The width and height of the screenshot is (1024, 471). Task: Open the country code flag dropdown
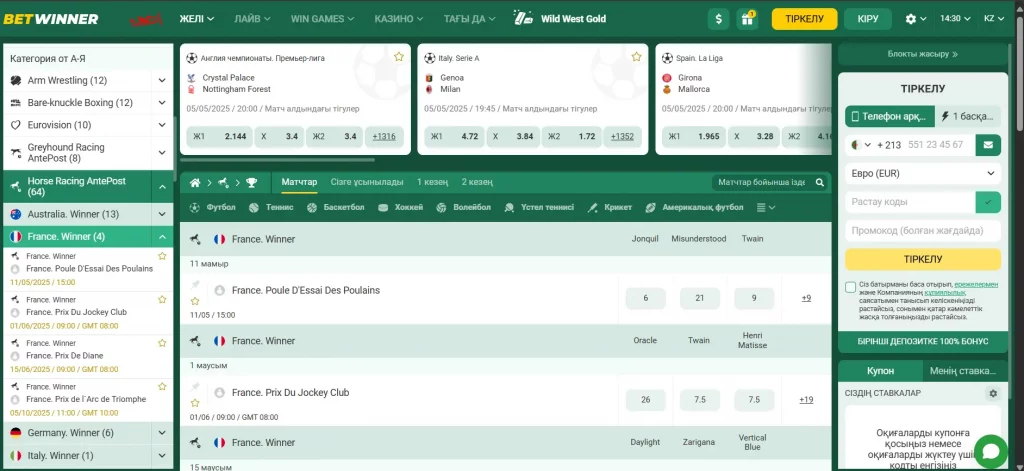point(859,145)
